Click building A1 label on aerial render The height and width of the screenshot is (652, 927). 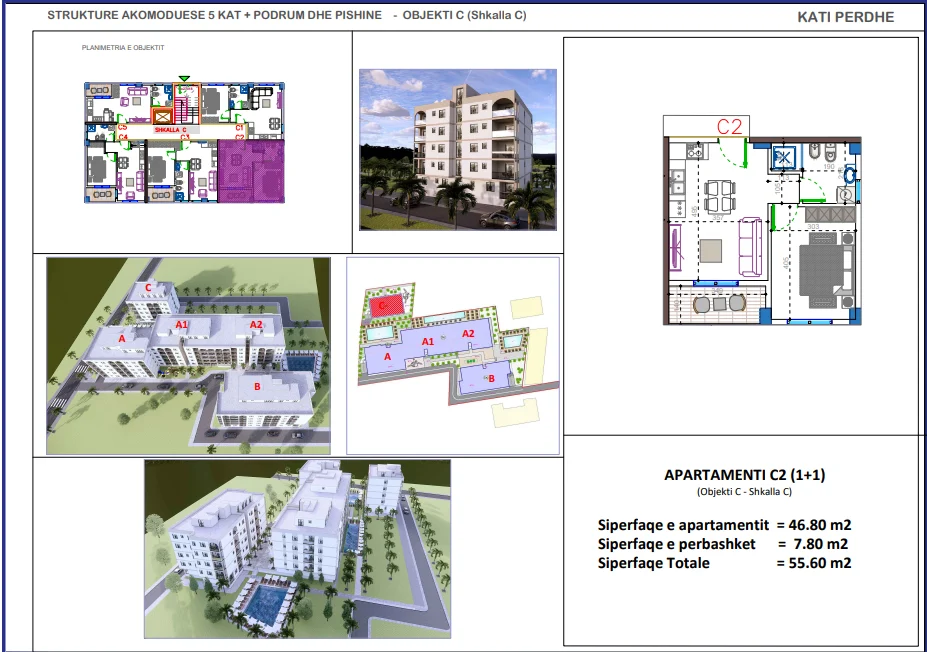pyautogui.click(x=181, y=325)
